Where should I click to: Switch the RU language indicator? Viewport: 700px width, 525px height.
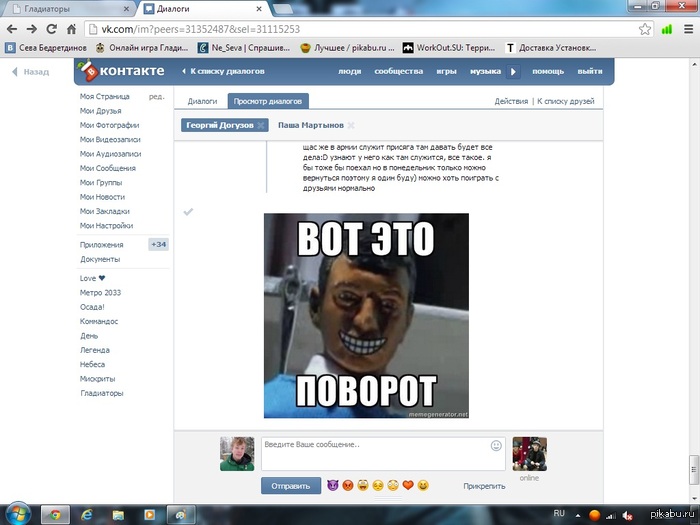point(559,513)
